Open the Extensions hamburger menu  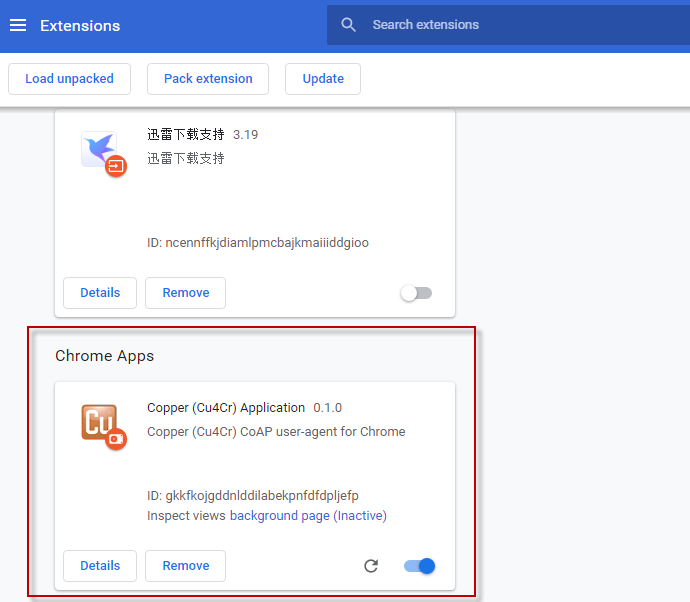coord(18,26)
